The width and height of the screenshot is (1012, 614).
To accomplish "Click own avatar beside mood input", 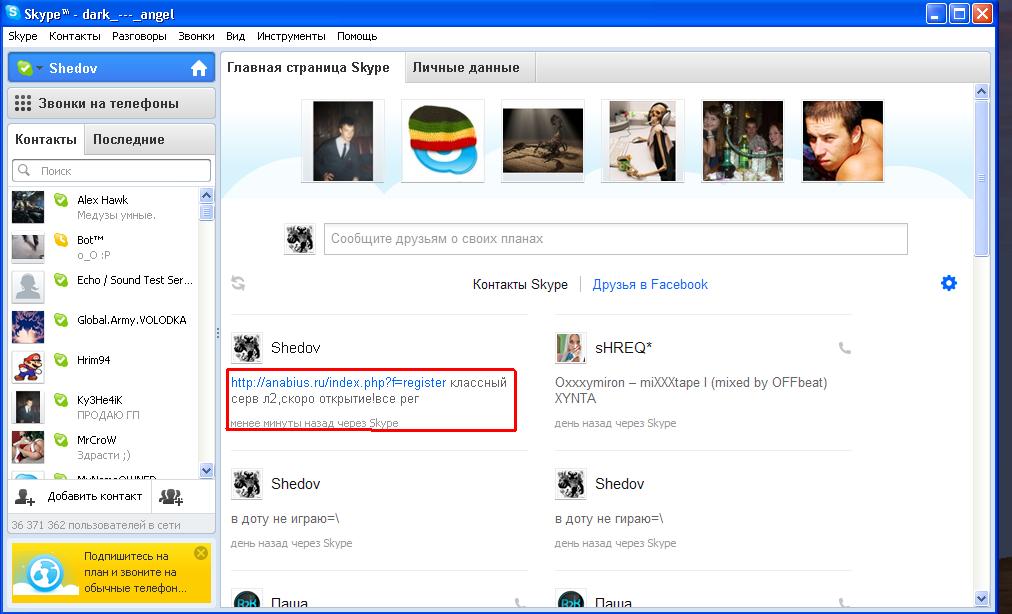I will click(x=300, y=239).
